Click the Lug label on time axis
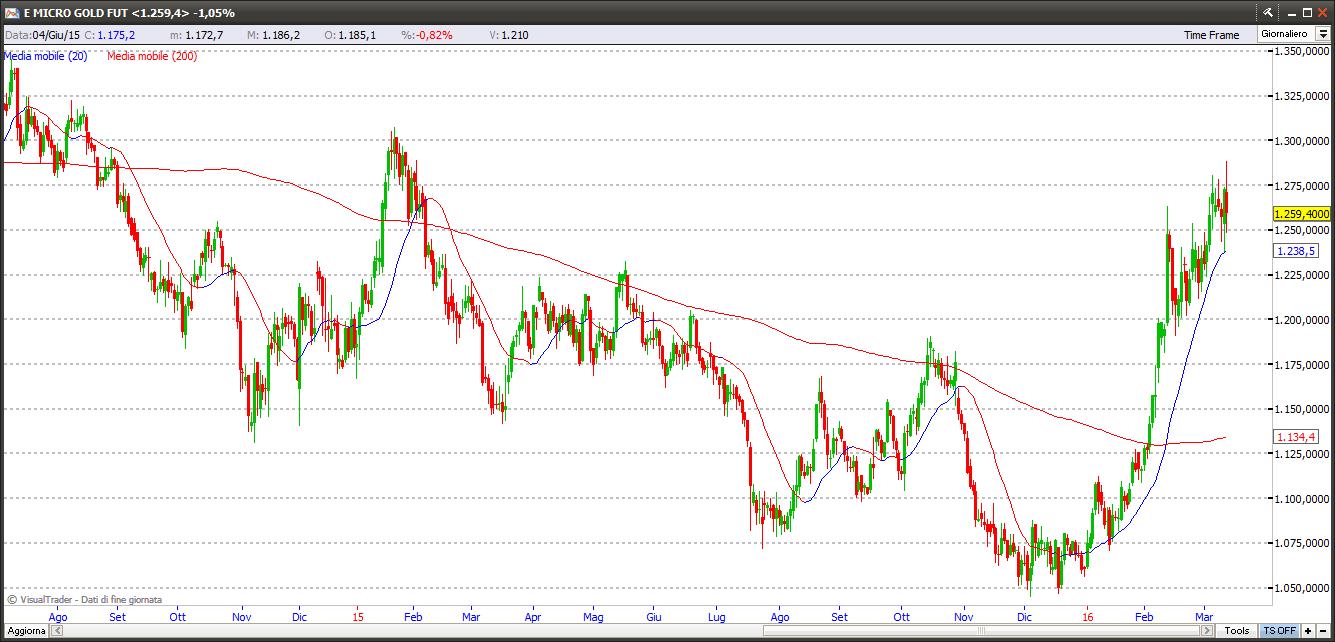 click(x=716, y=617)
